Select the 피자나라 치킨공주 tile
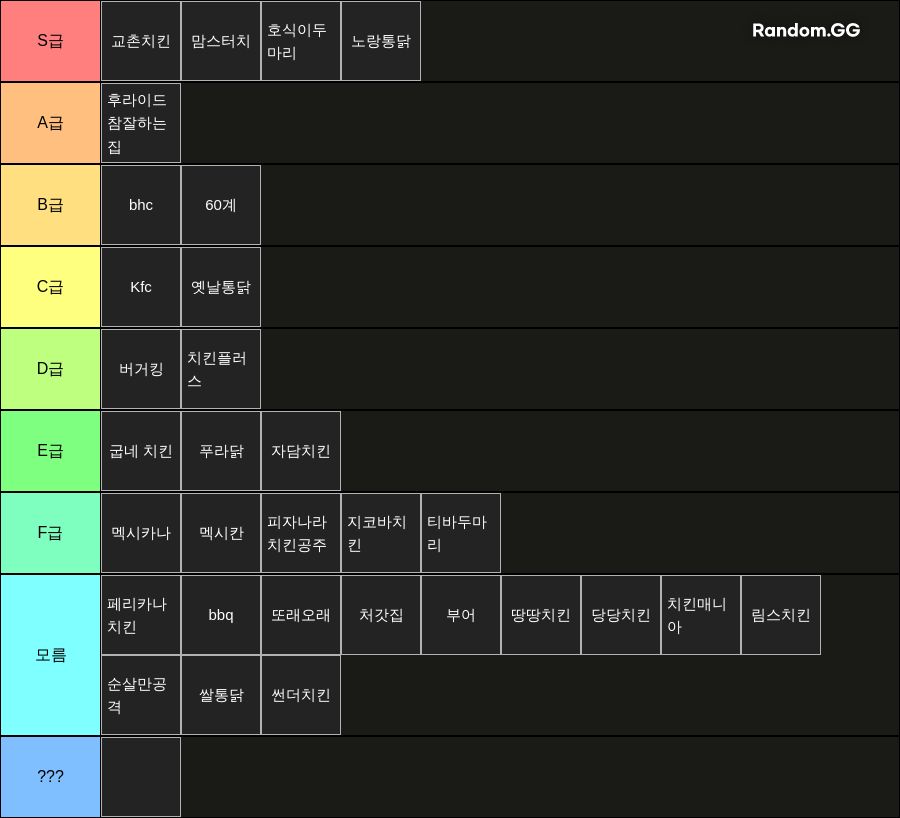Viewport: 900px width, 818px height. point(301,533)
